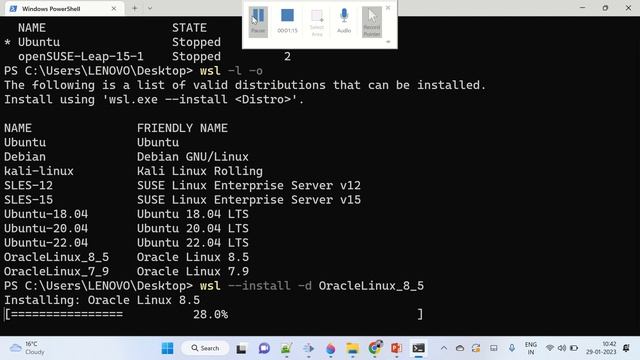This screenshot has height=360, width=640.
Task: Open a new PowerShell tab with plus
Action: point(134,8)
